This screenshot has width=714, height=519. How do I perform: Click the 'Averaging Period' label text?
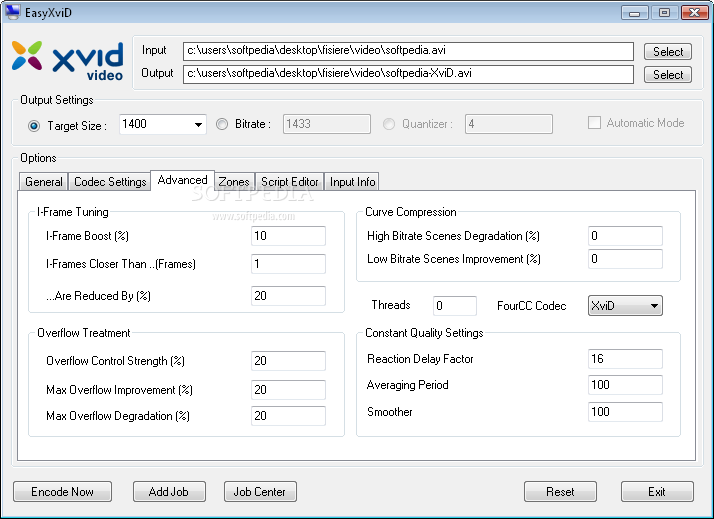click(x=408, y=385)
